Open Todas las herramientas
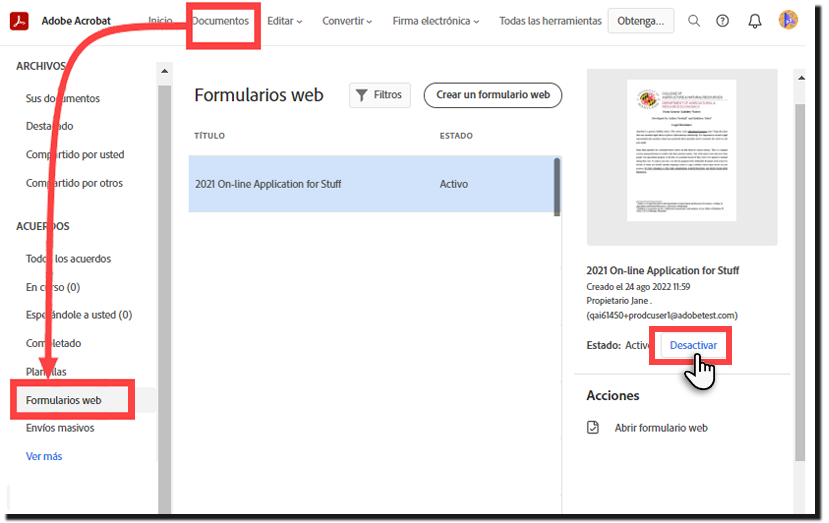Screen dimensions: 829x523 click(x=550, y=21)
